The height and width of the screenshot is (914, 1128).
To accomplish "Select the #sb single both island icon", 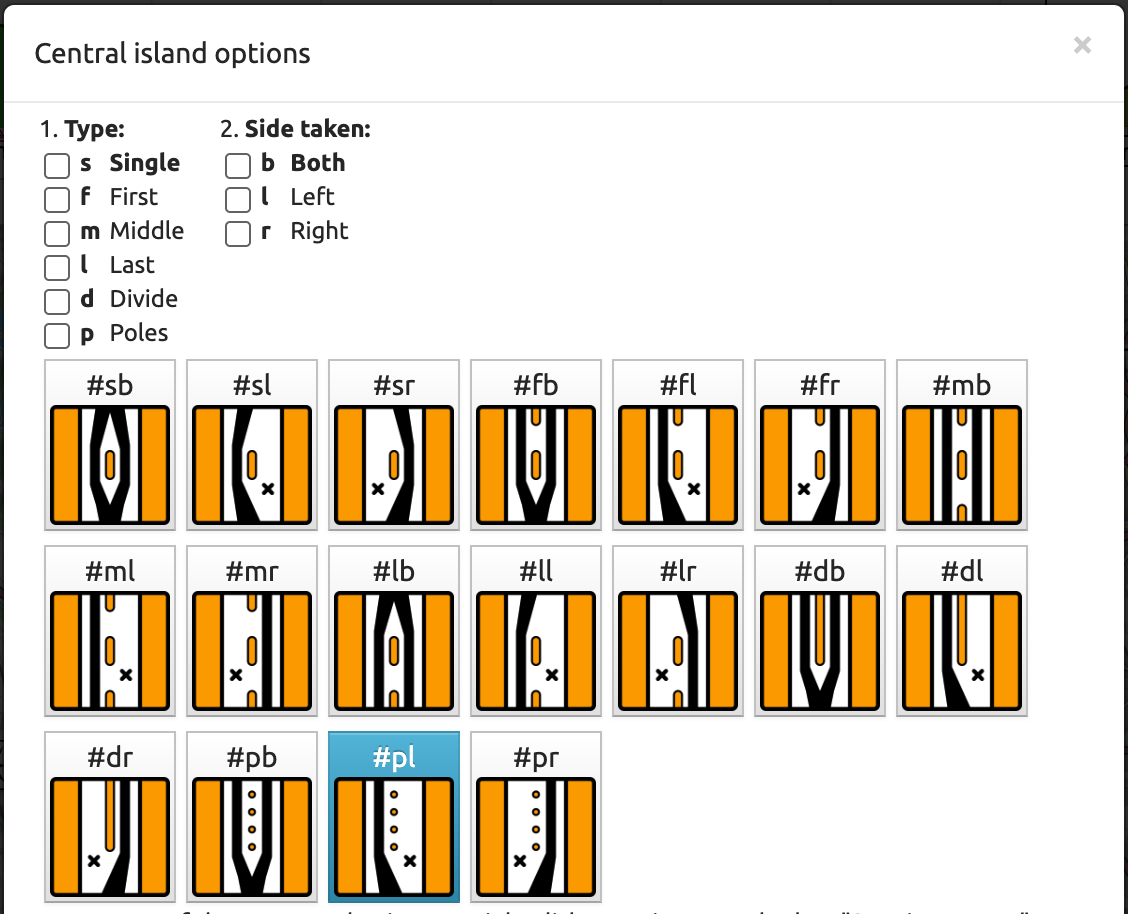I will (110, 445).
